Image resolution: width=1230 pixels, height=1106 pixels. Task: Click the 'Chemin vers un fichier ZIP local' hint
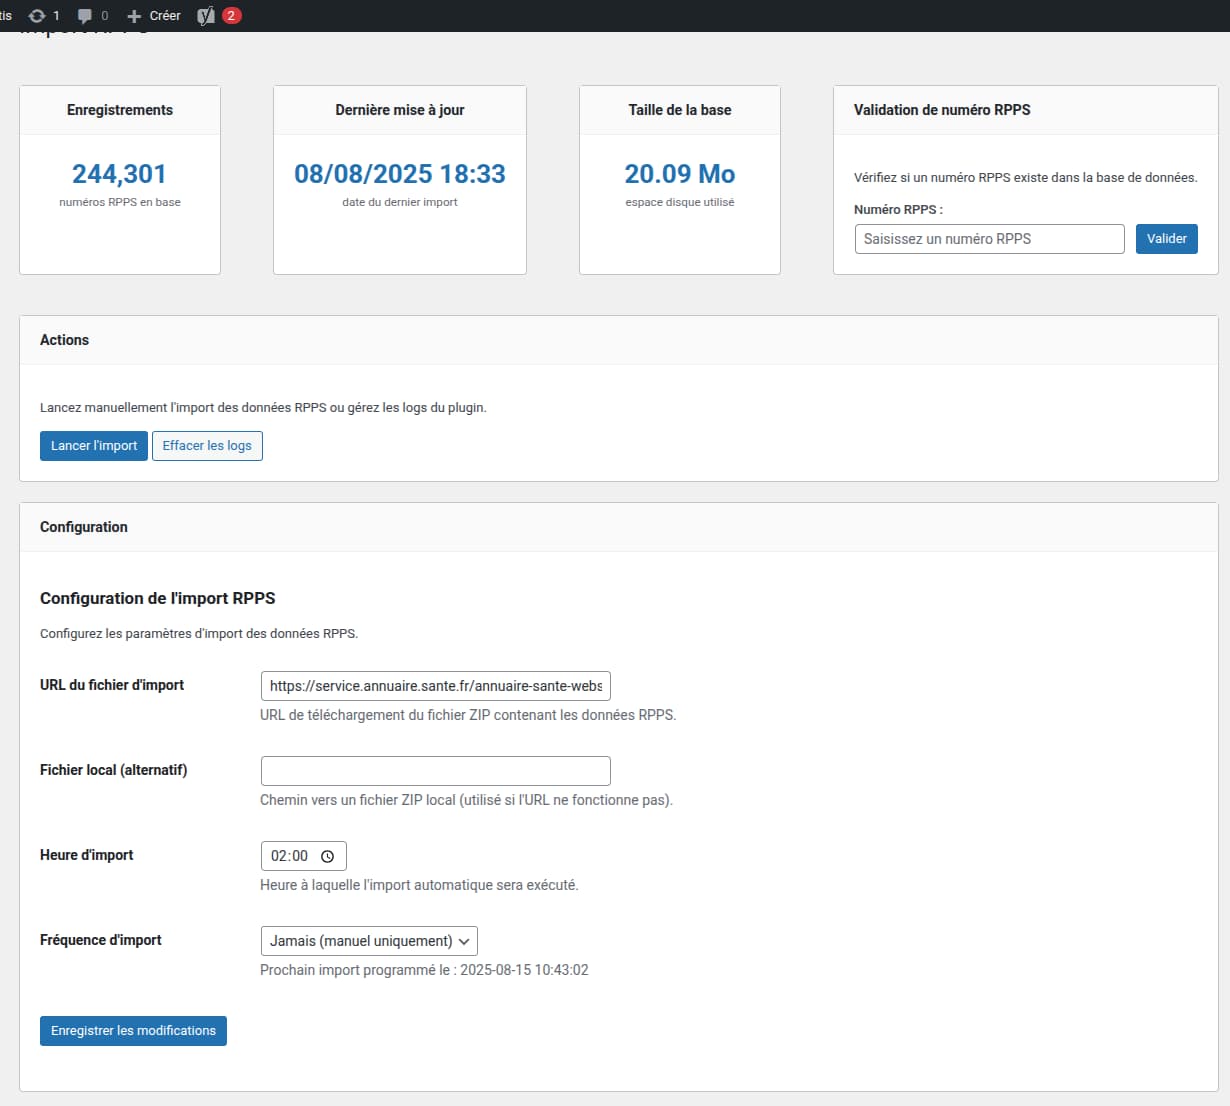(x=466, y=800)
